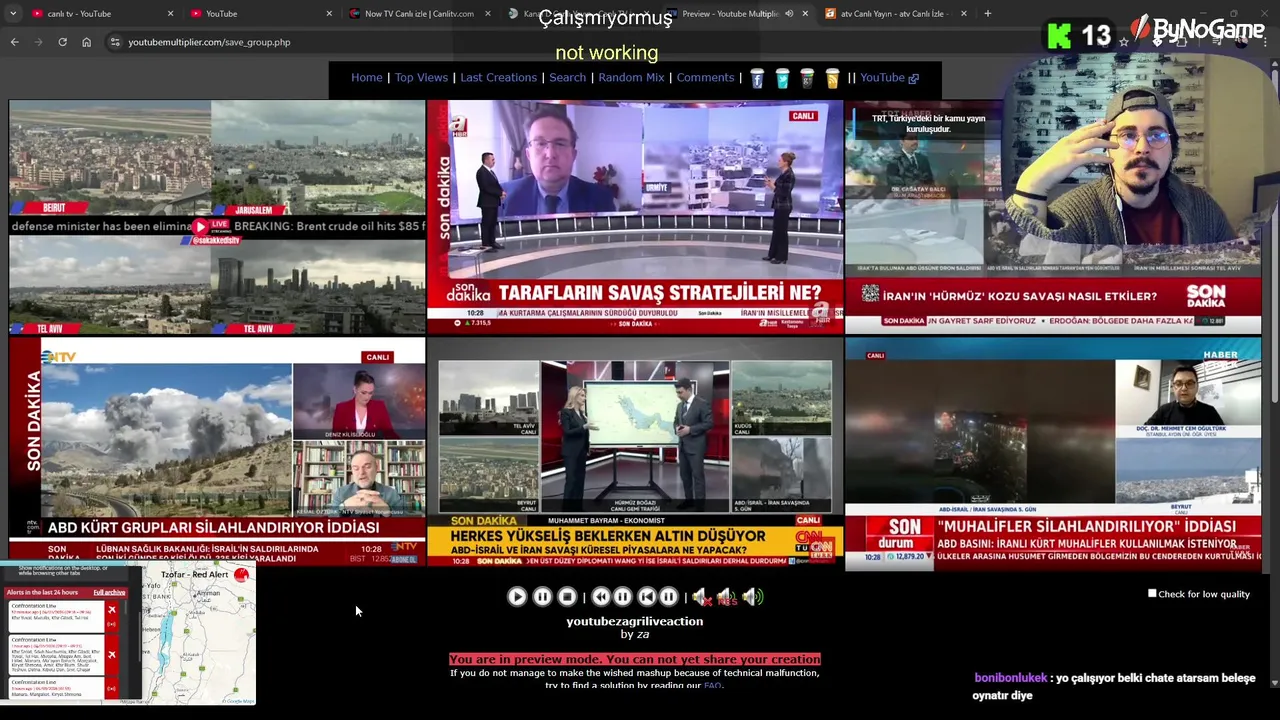Open the Search link in site menu
This screenshot has width=1280, height=720.
point(567,78)
